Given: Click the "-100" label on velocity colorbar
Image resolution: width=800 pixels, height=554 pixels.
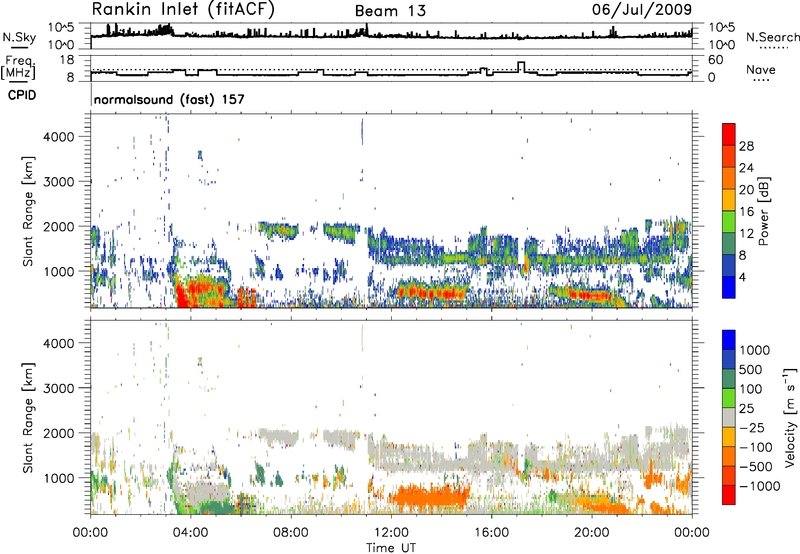Looking at the screenshot, I should coord(755,447).
